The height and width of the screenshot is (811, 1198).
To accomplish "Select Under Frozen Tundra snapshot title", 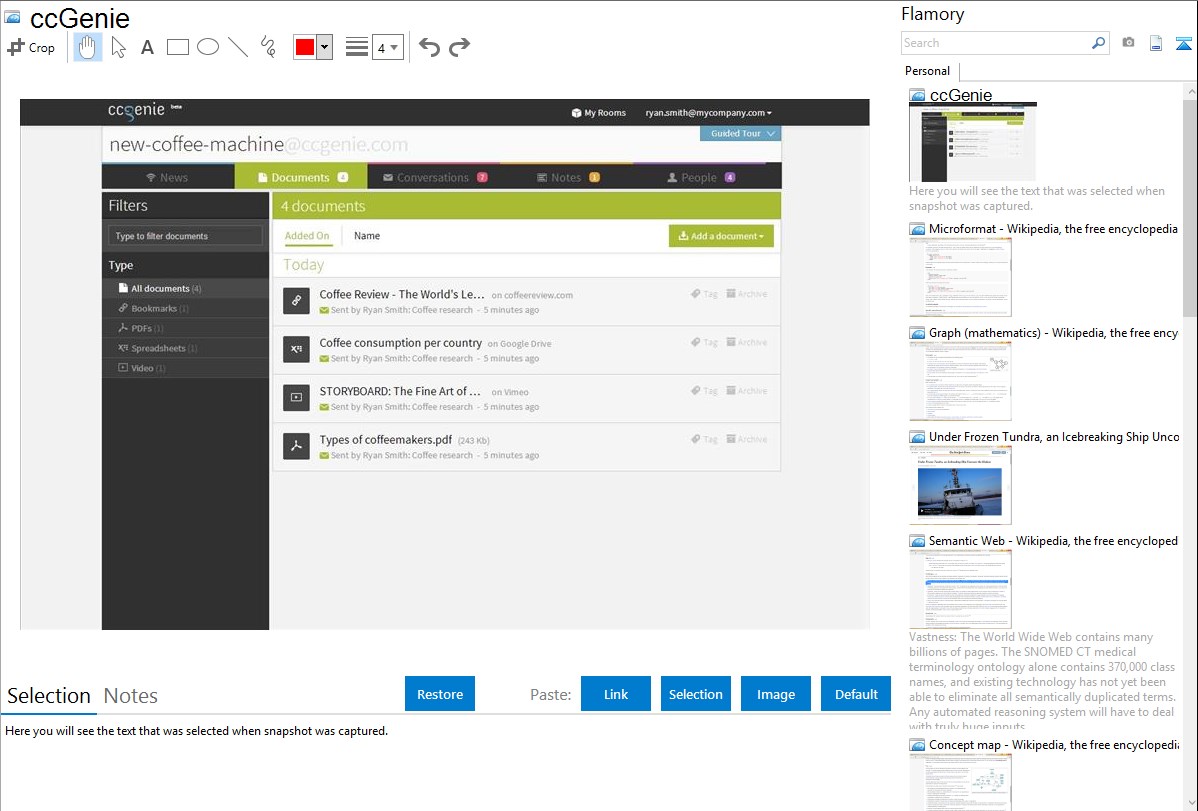I will pos(1054,436).
